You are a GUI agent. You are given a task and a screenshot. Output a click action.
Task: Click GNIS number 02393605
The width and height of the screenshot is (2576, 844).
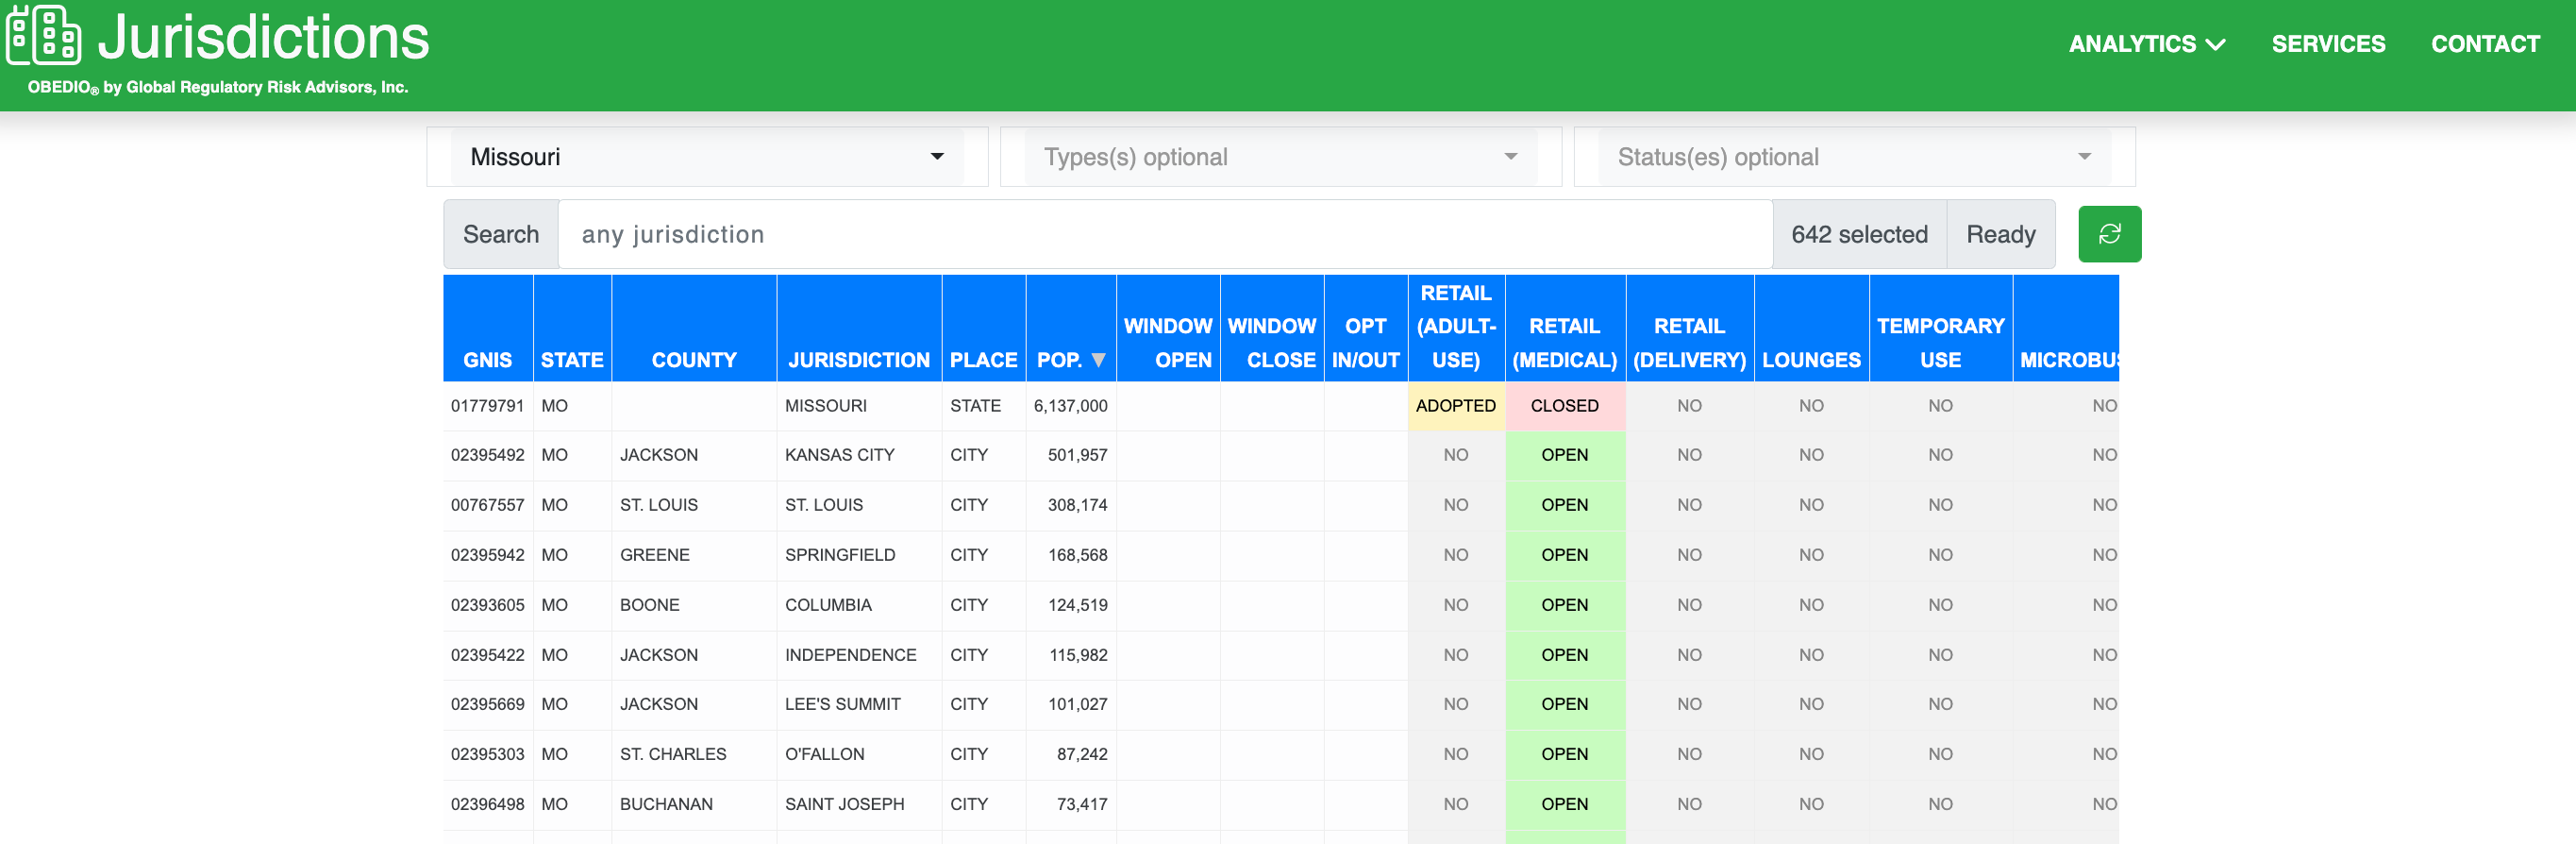click(x=487, y=605)
